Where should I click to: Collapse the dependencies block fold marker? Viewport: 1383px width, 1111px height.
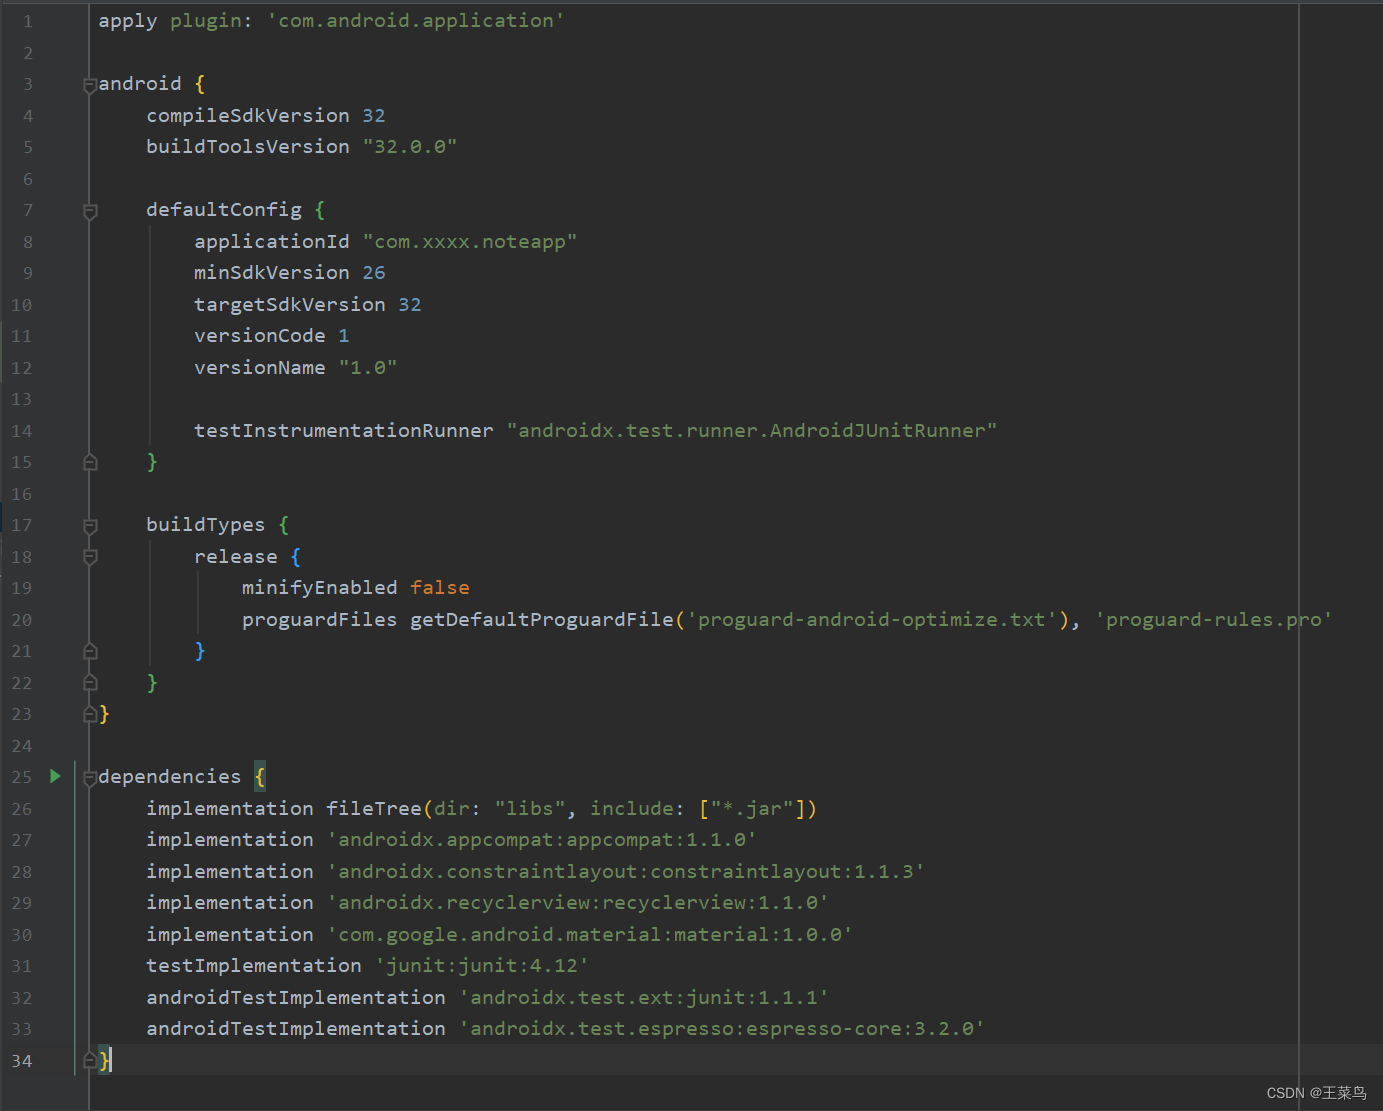(x=90, y=778)
